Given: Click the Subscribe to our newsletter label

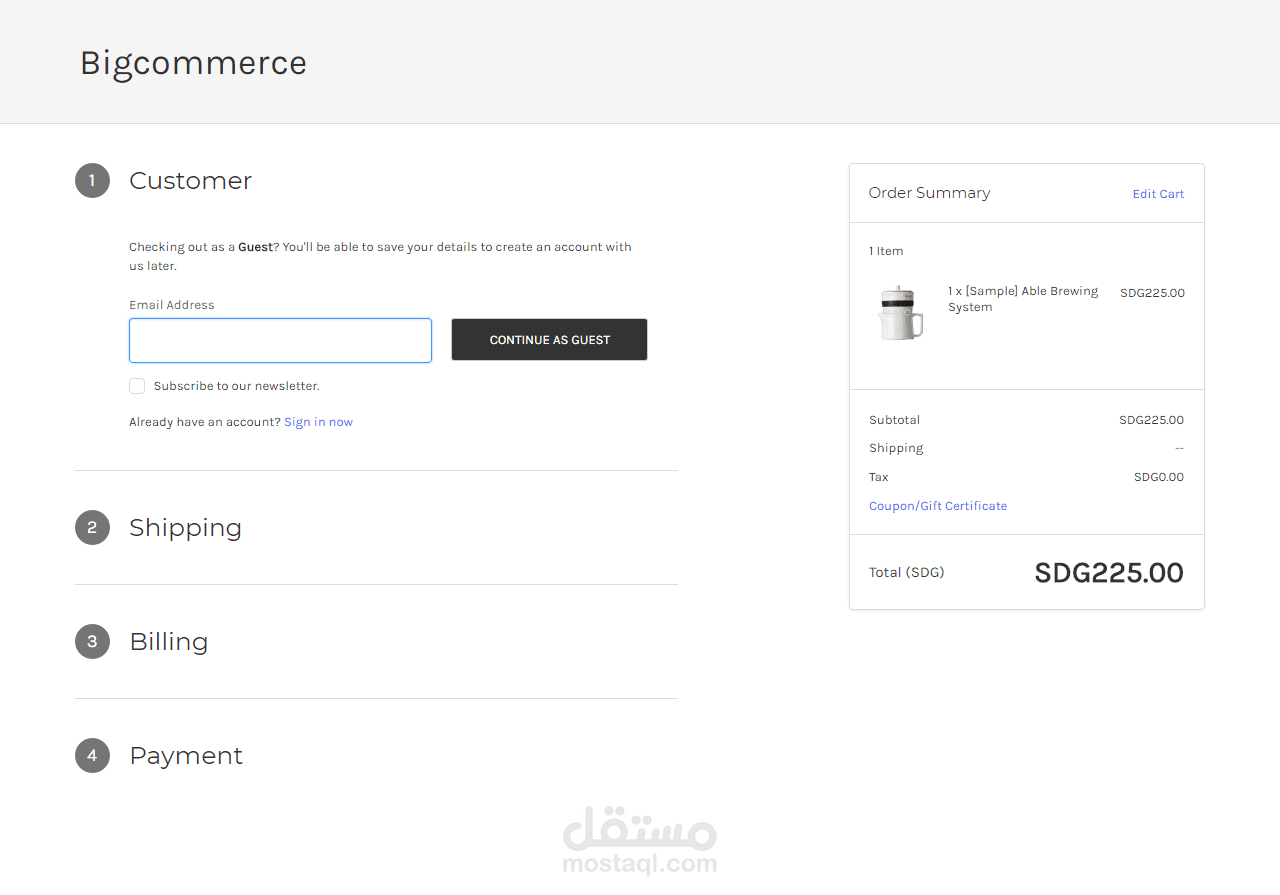Looking at the screenshot, I should [x=236, y=386].
